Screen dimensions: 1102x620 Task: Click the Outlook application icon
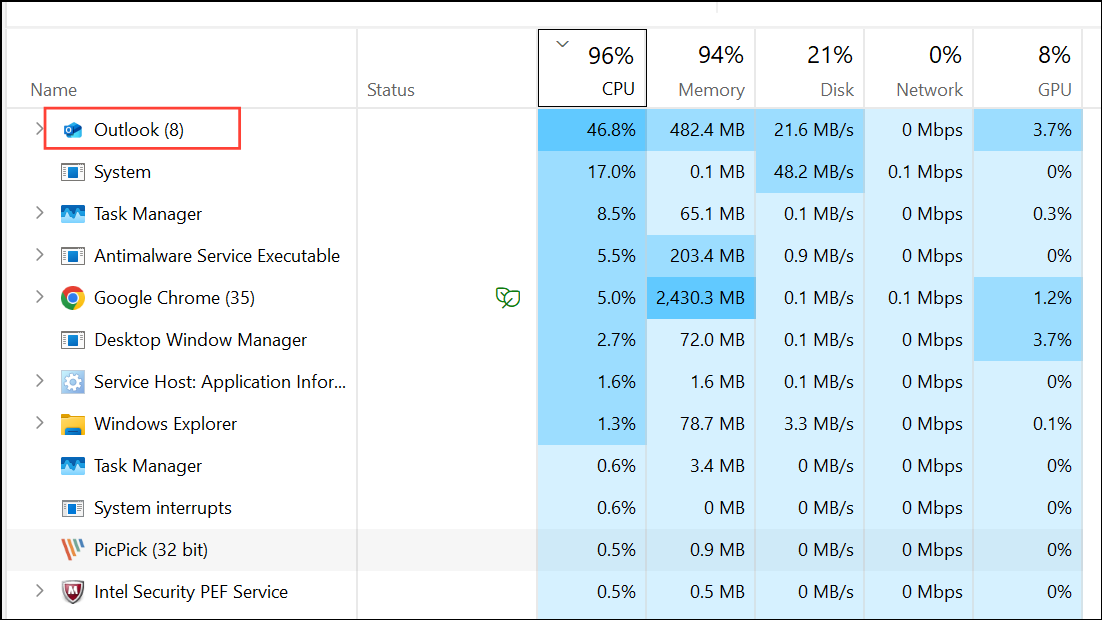(73, 129)
